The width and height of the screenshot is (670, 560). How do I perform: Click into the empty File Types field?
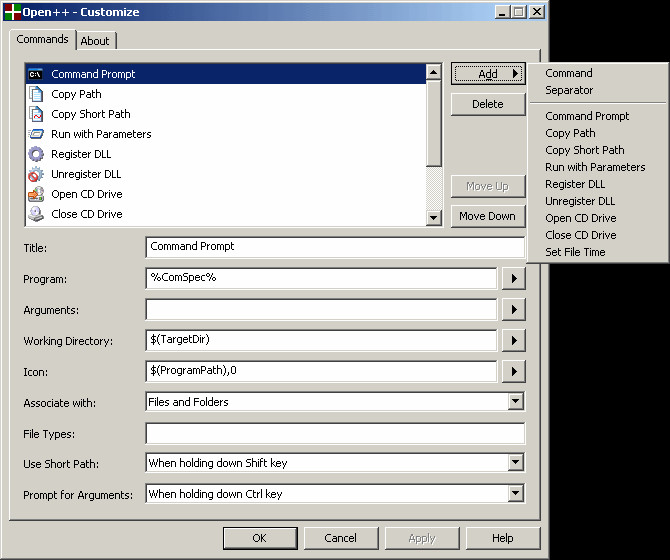coord(335,433)
